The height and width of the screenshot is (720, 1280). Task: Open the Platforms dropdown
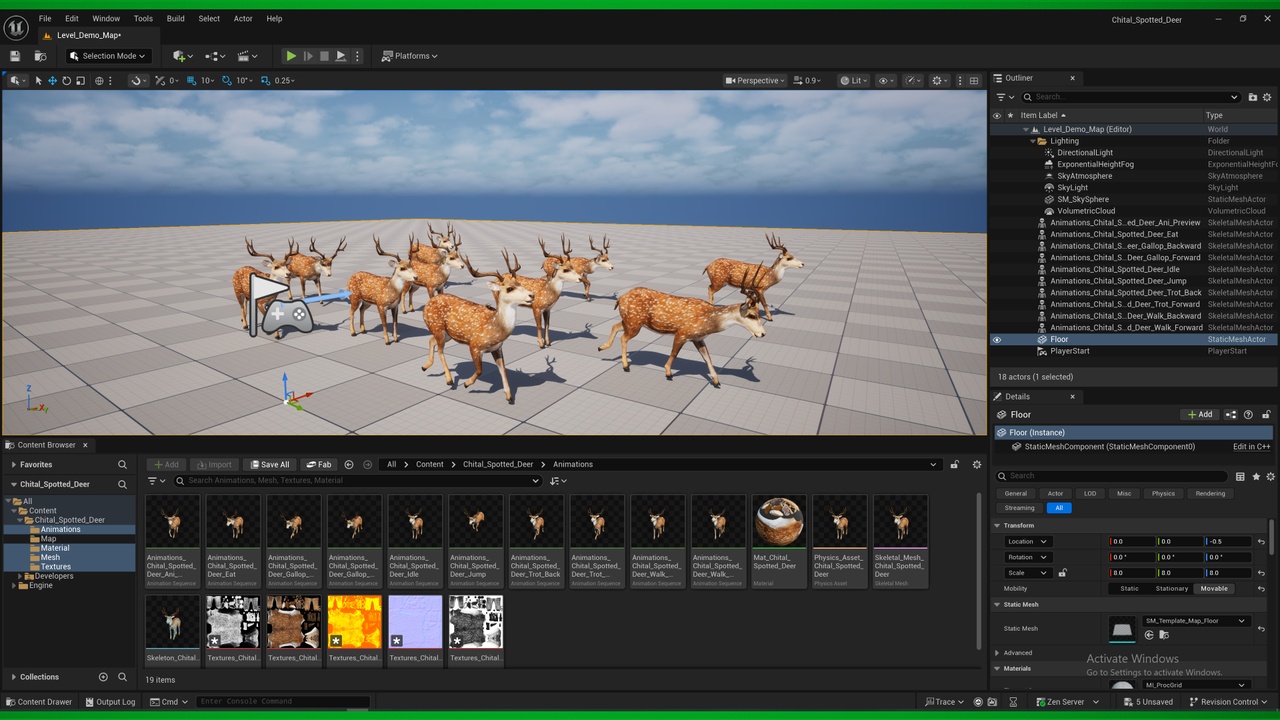pyautogui.click(x=410, y=56)
